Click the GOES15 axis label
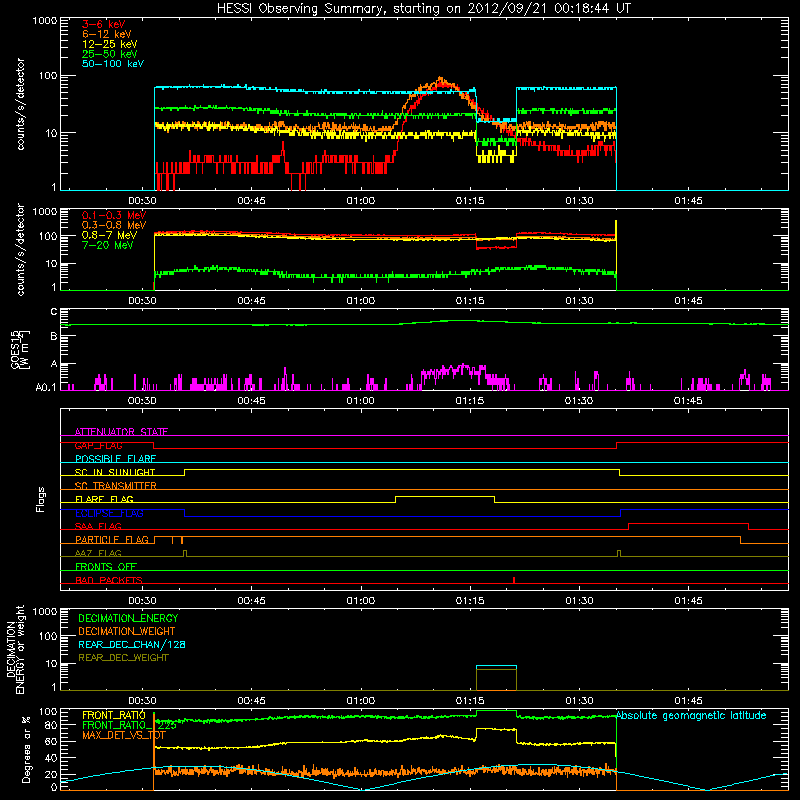 [15, 349]
